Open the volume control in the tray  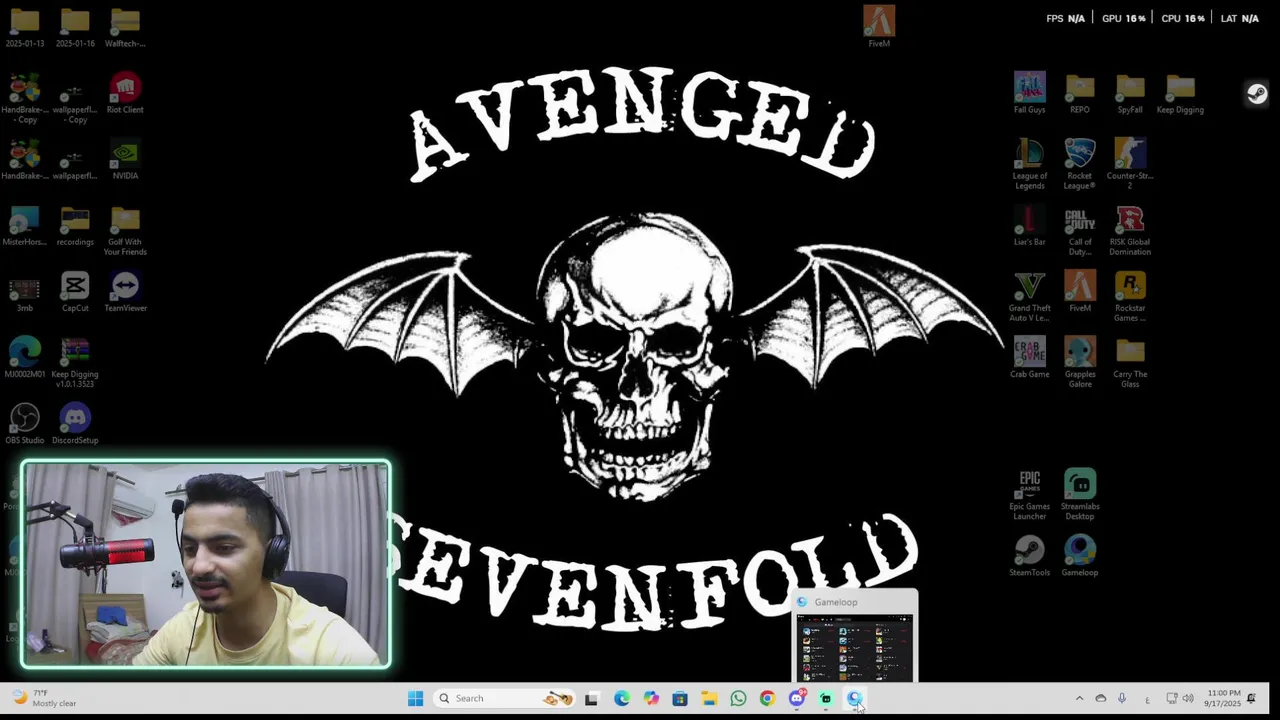tap(1188, 699)
